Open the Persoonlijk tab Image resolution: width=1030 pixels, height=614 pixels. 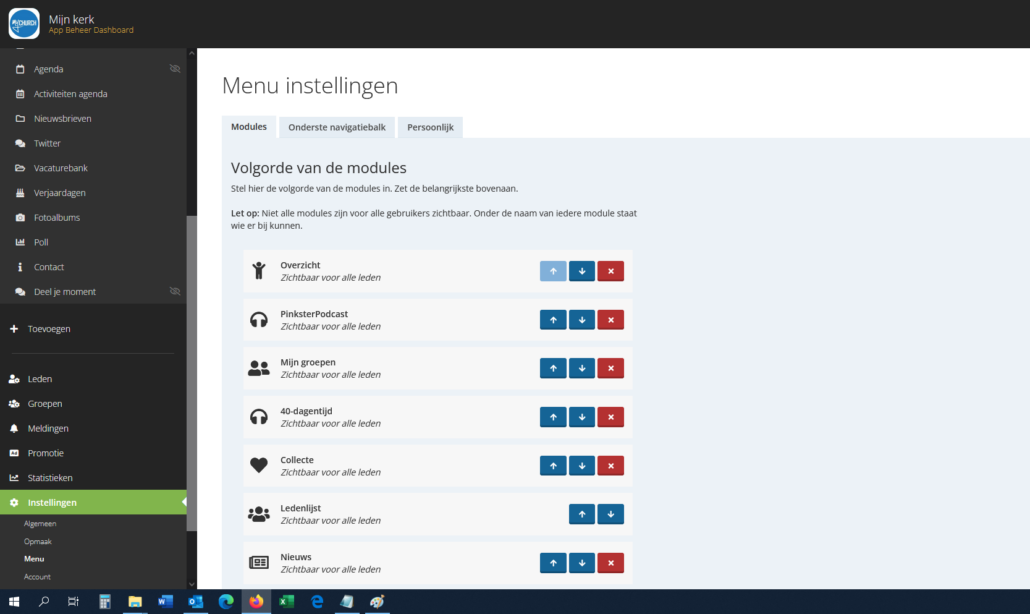pos(430,127)
